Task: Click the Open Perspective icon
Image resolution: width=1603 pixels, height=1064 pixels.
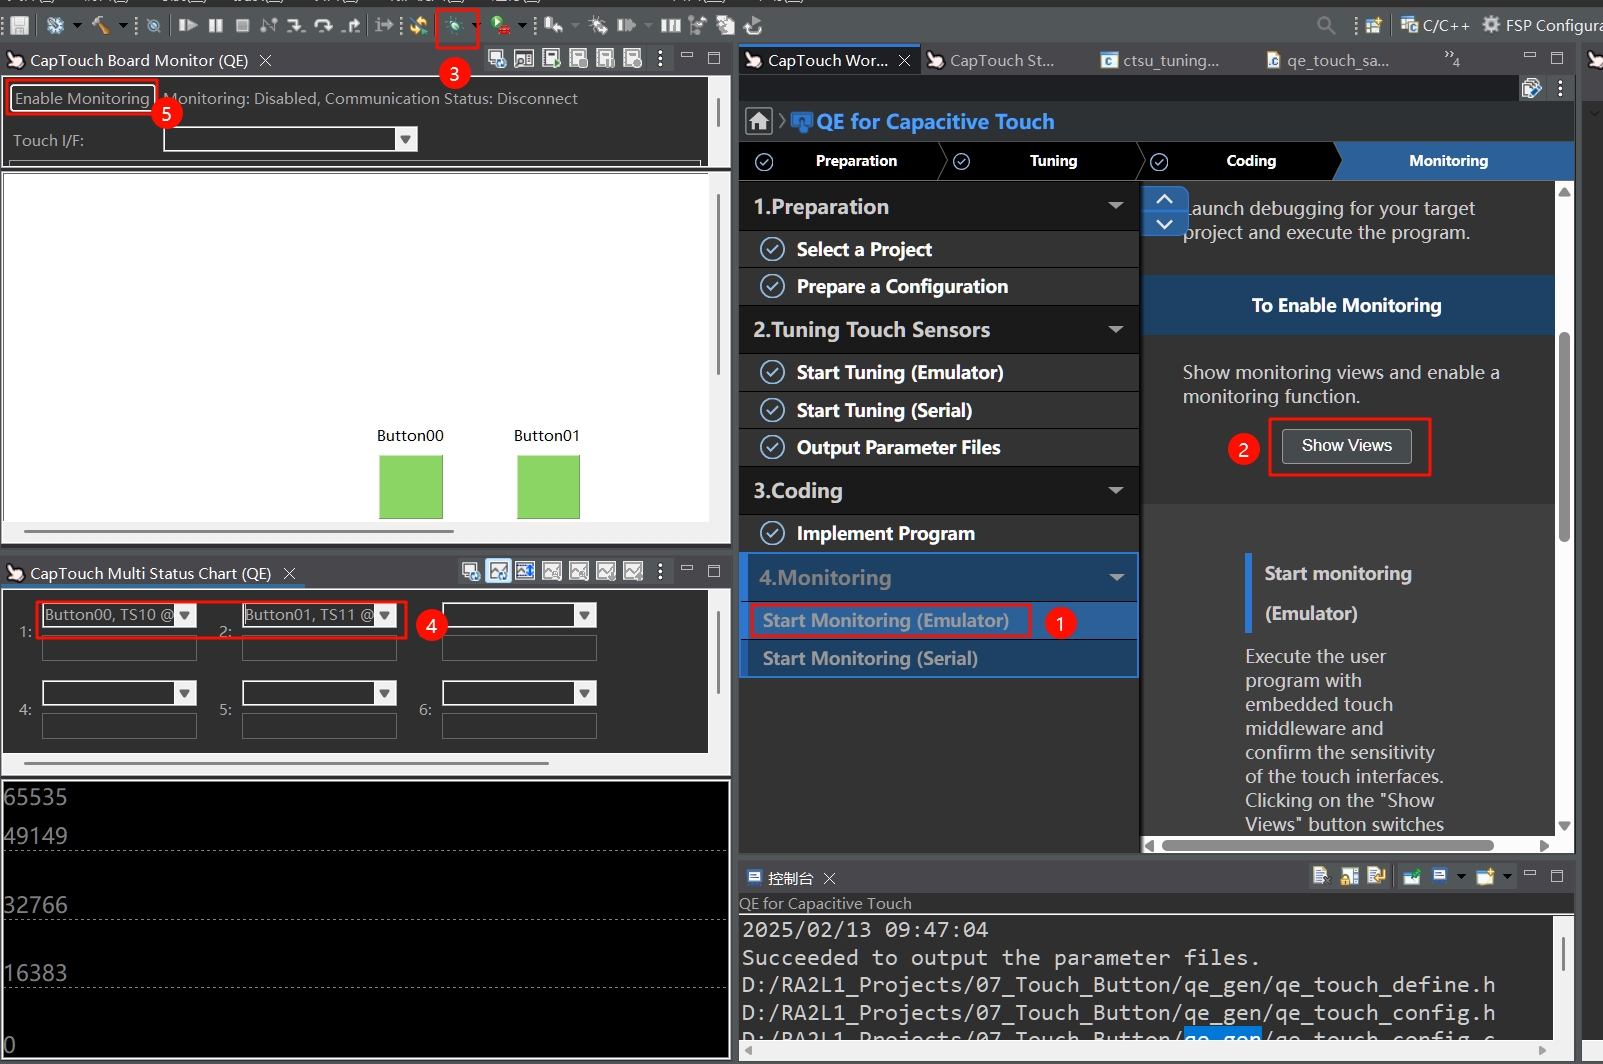Action: 1374,26
